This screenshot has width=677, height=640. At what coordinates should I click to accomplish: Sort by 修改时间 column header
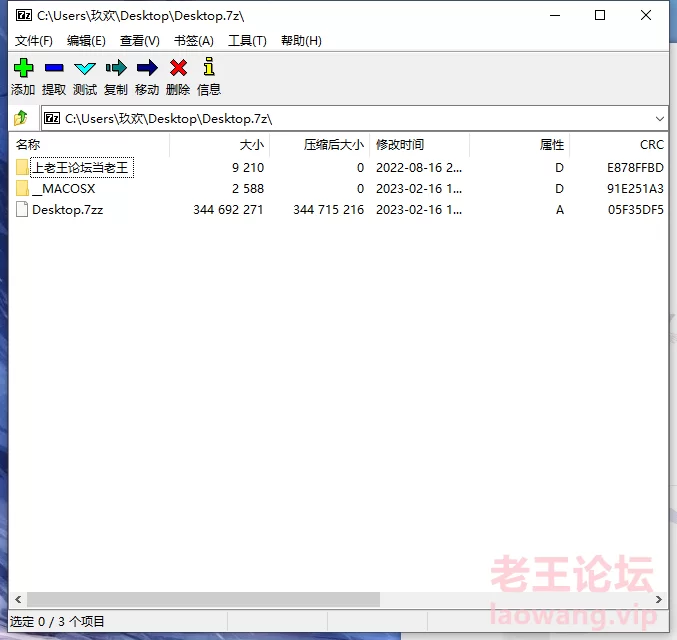point(419,145)
